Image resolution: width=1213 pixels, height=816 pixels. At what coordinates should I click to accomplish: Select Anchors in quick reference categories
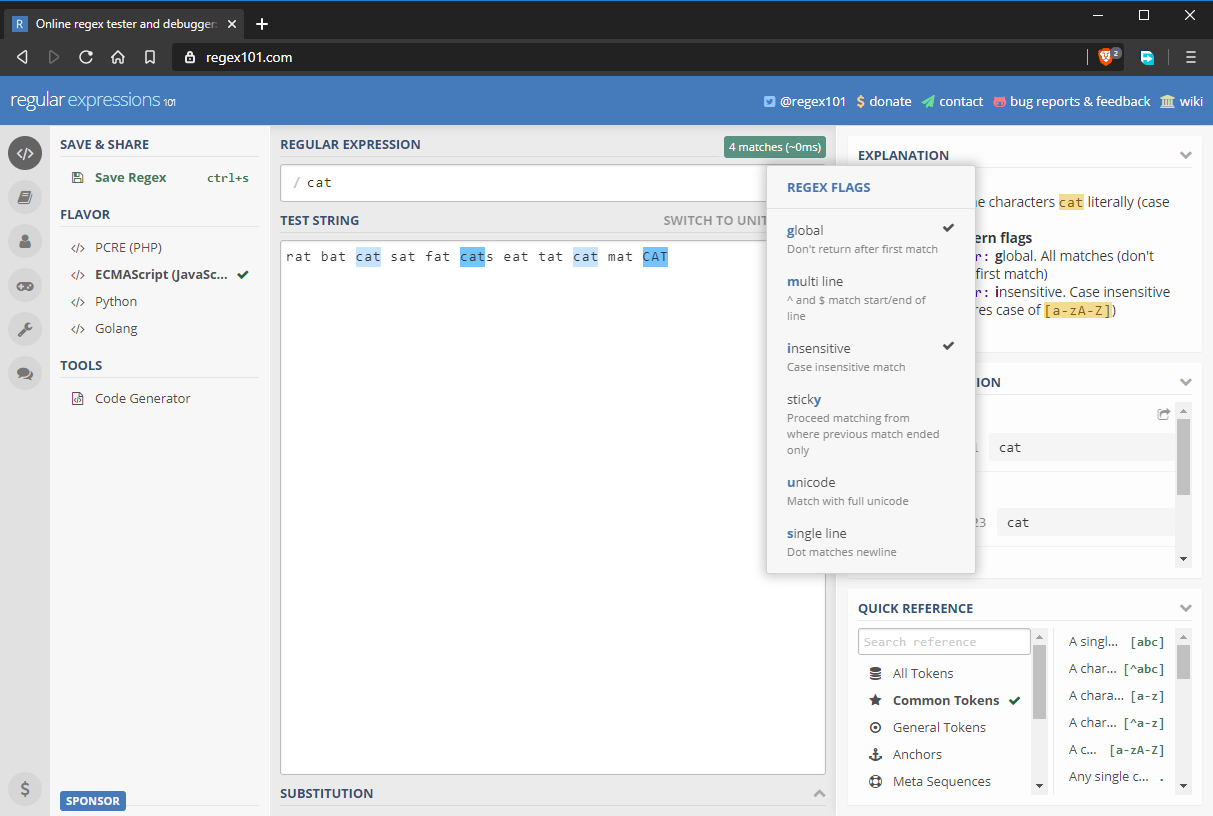917,754
